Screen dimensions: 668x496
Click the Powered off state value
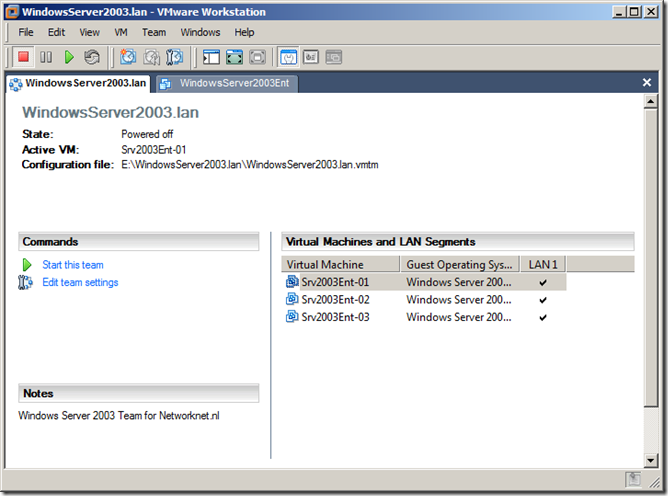coord(147,134)
